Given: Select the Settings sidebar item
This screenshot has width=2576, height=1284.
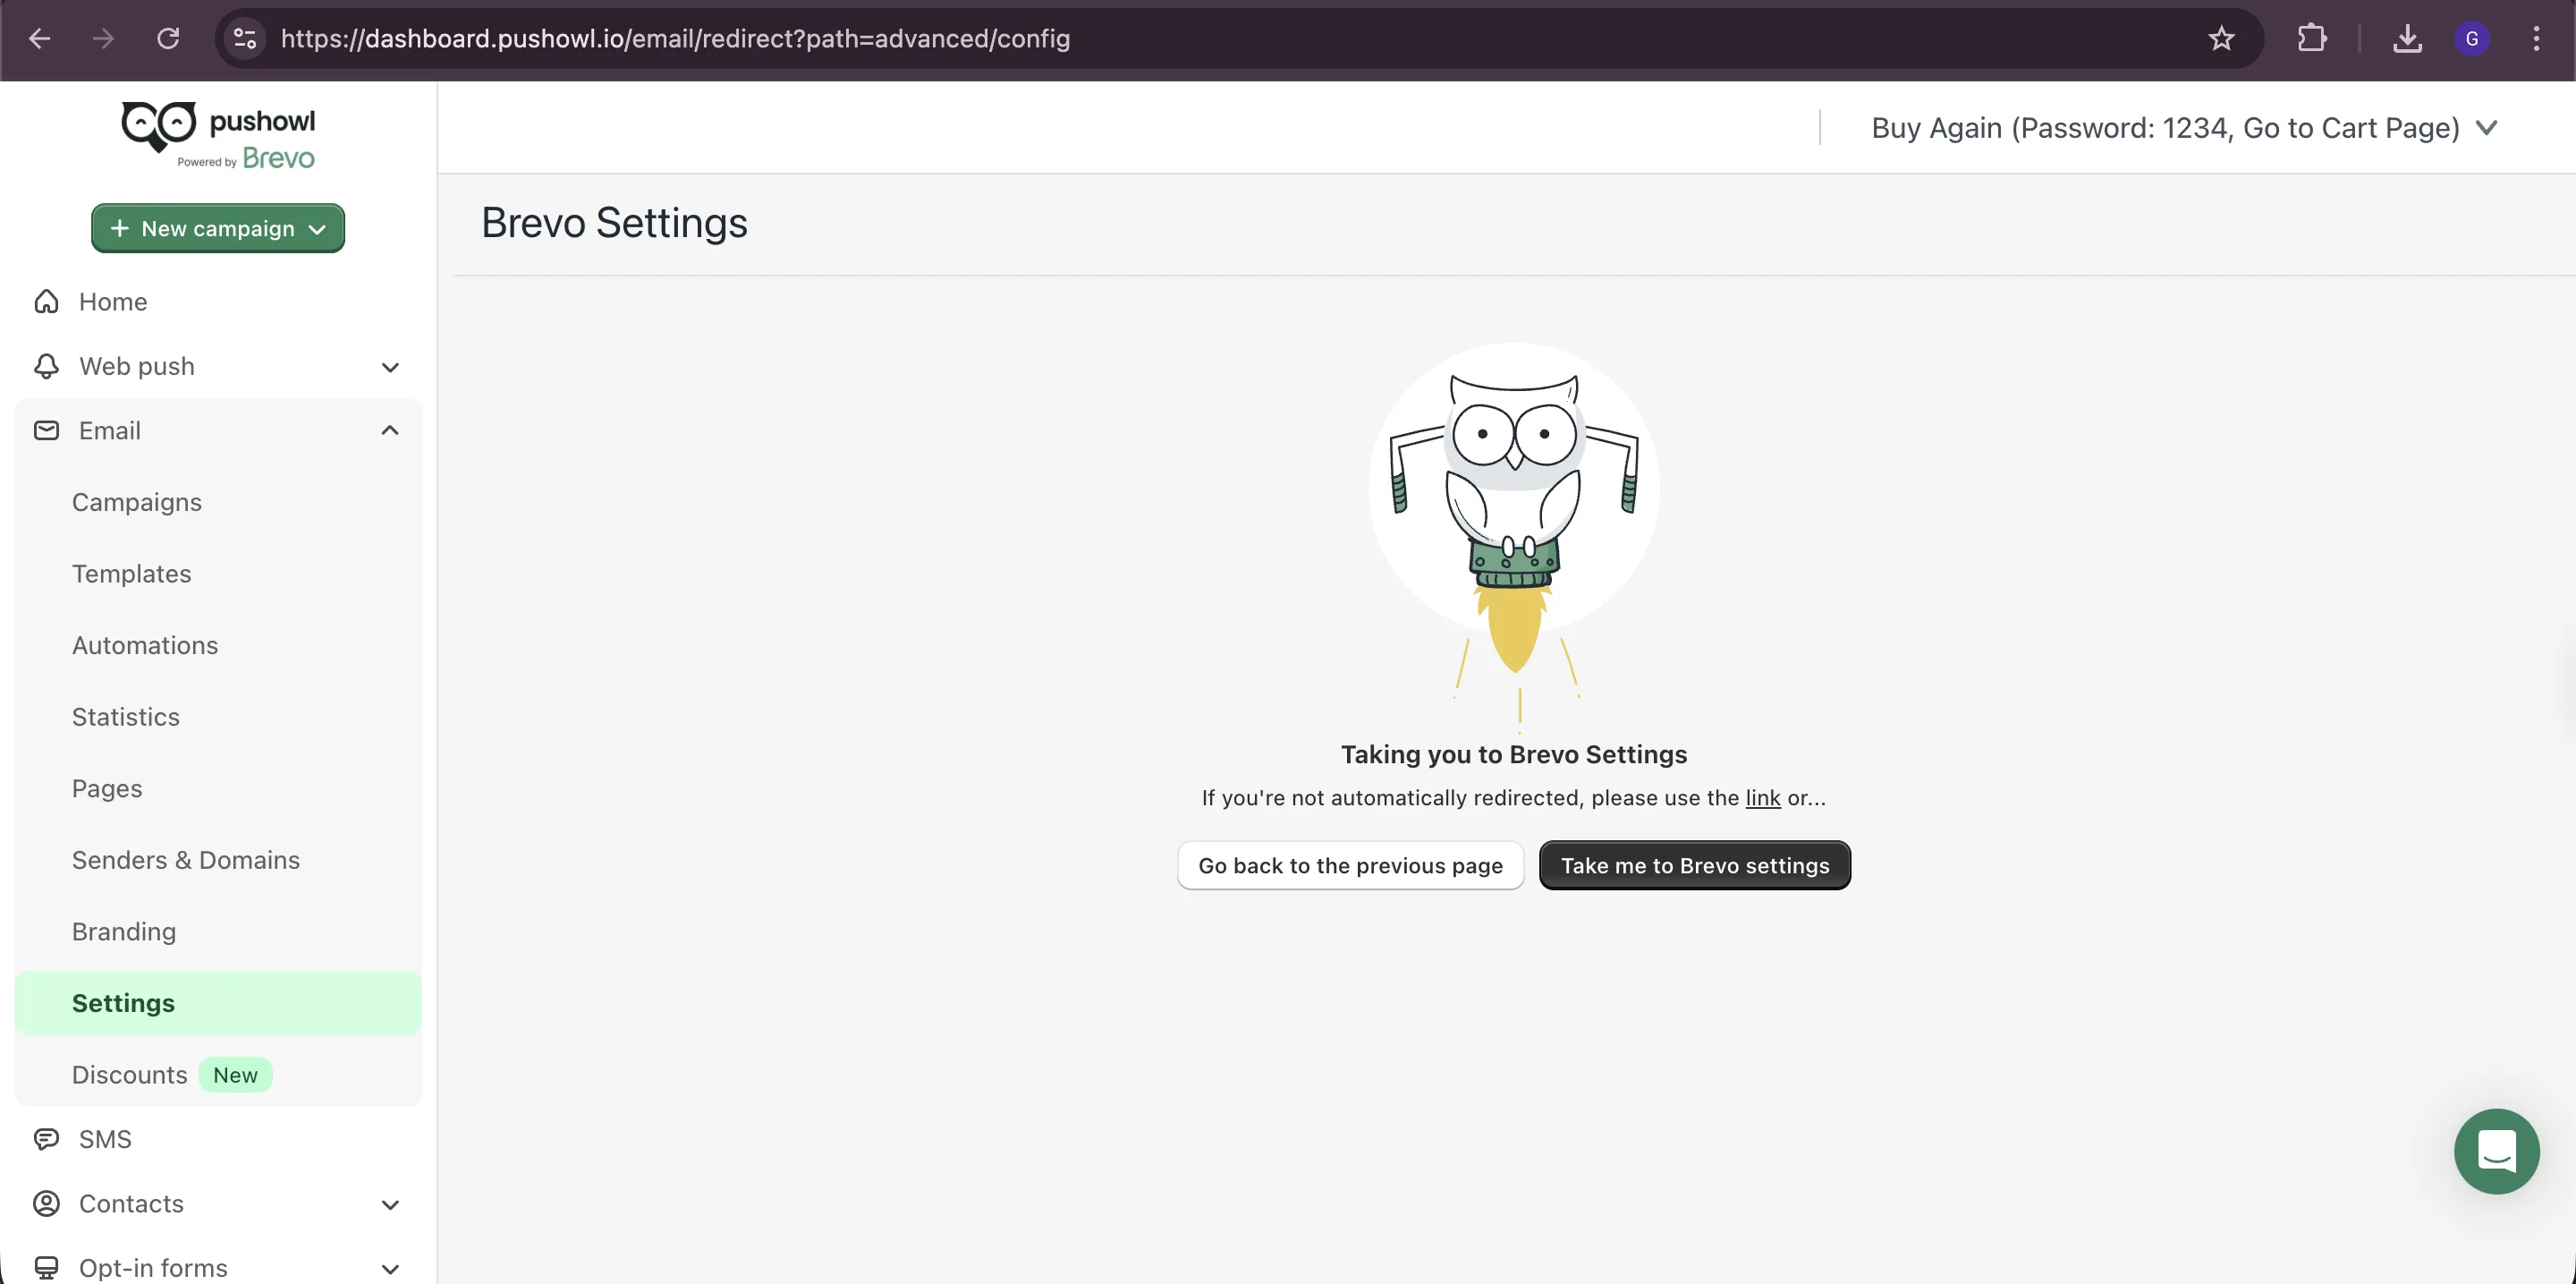Looking at the screenshot, I should point(218,1003).
